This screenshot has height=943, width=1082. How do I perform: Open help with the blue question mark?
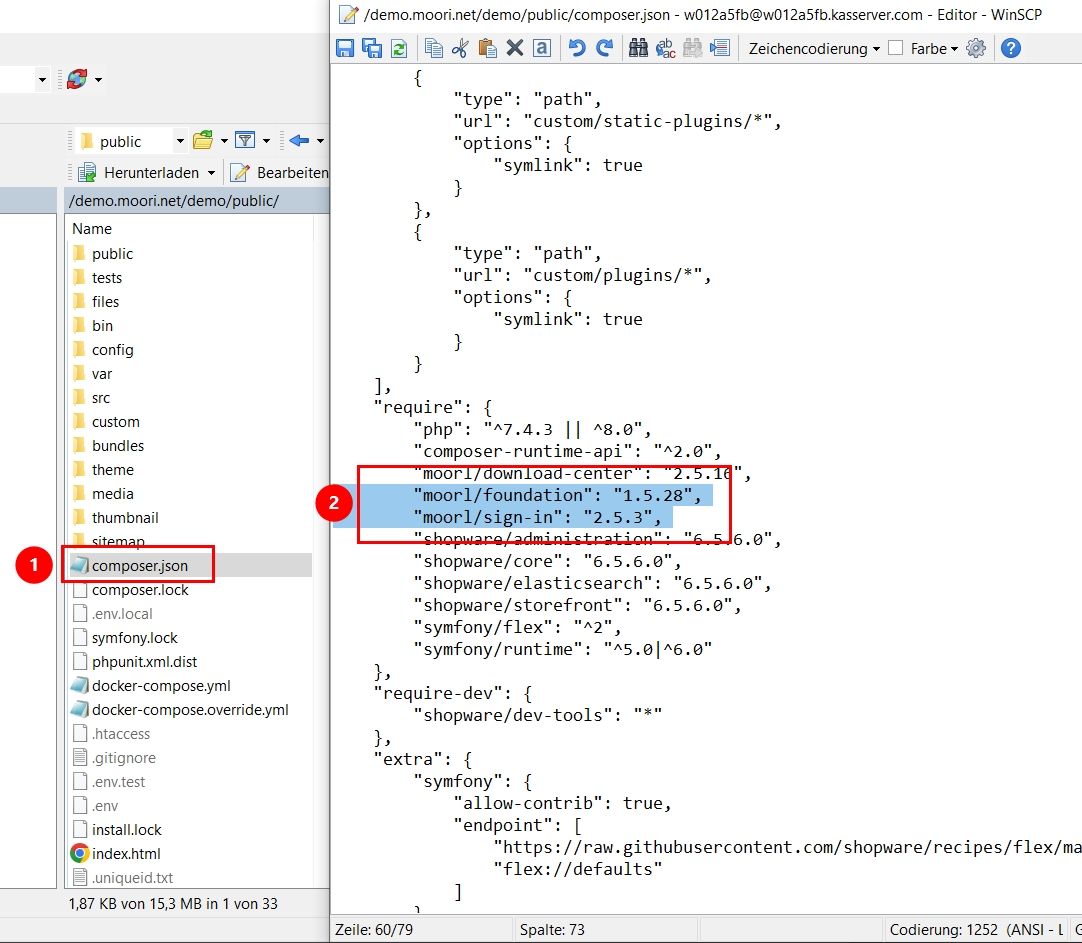[x=1011, y=48]
